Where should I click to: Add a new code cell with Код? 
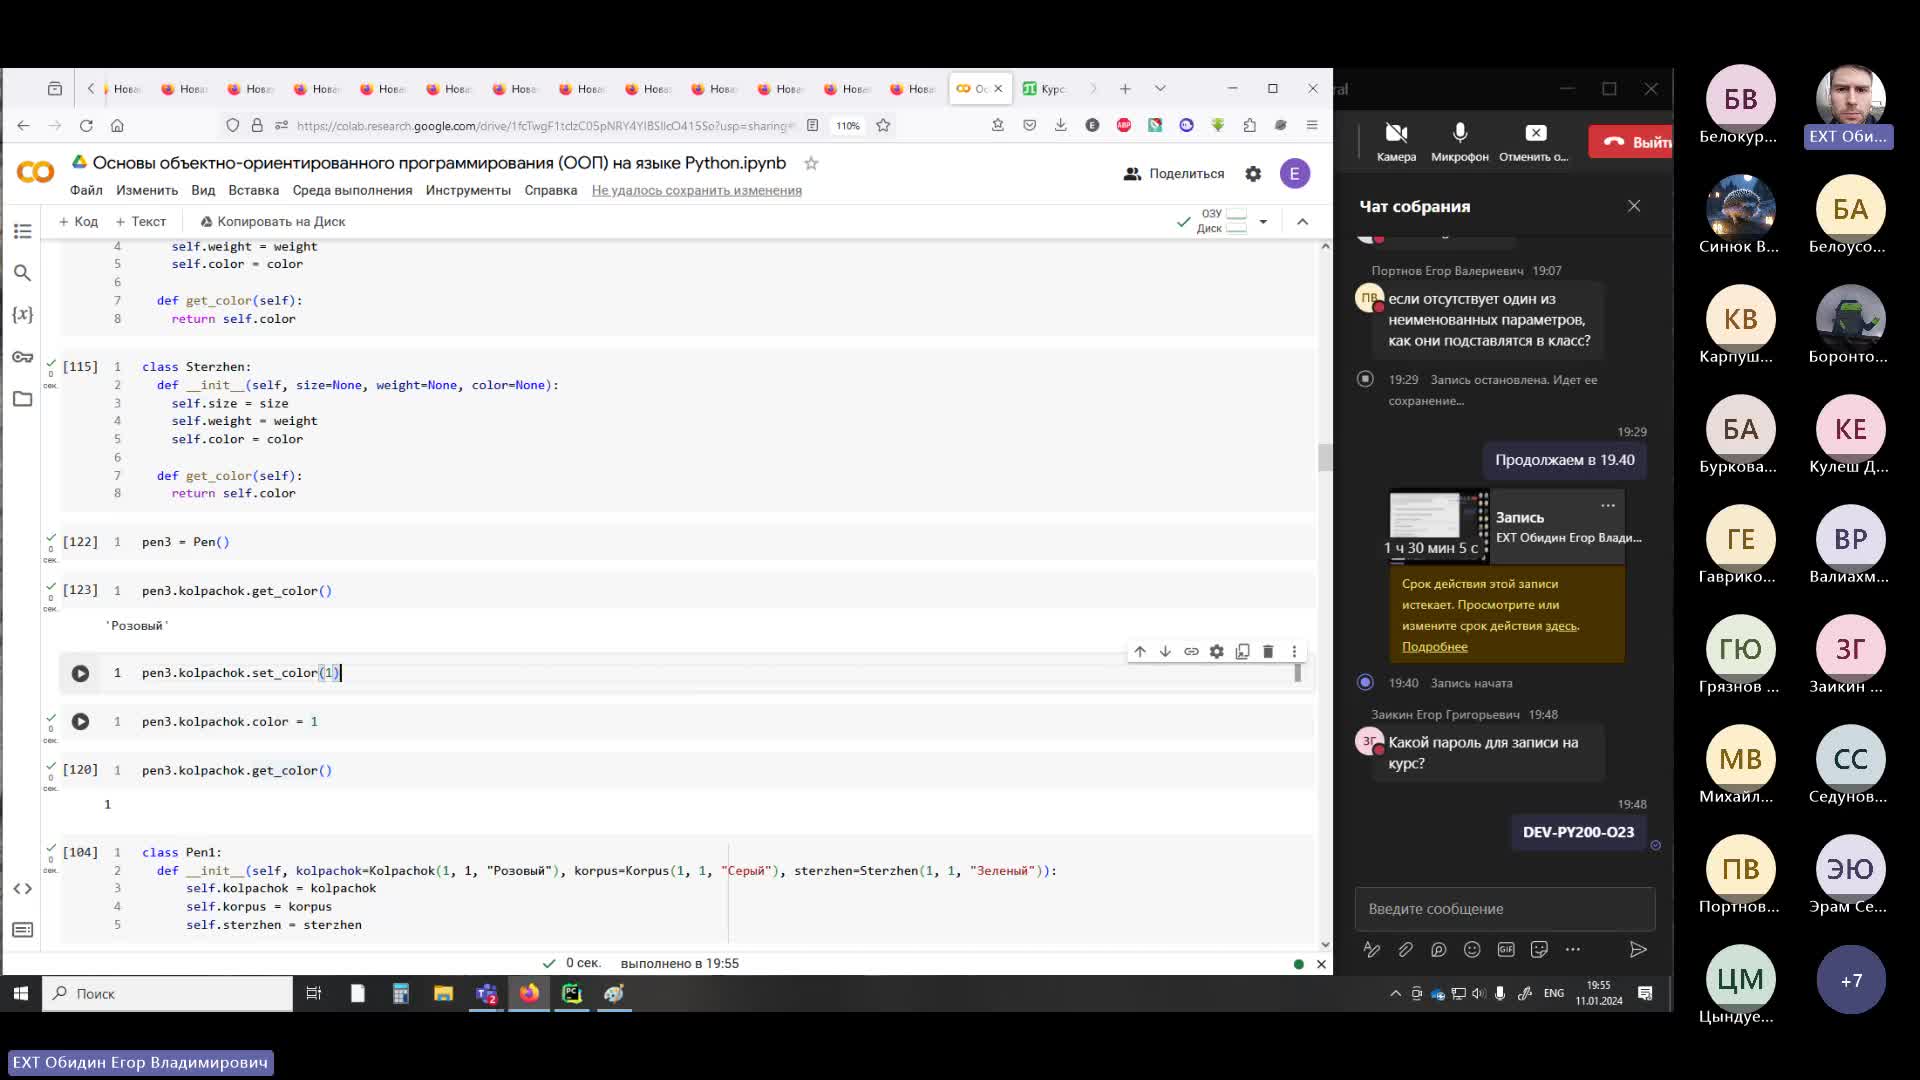point(78,222)
